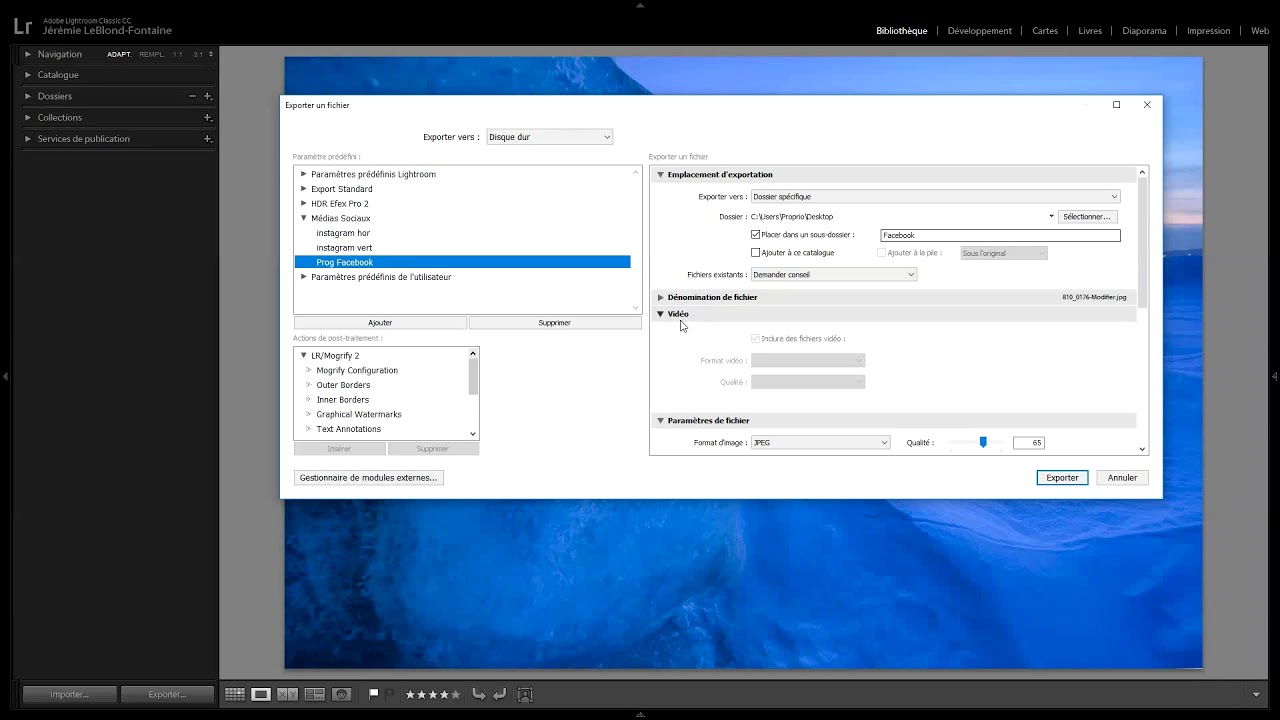Click the Qualité value field showing 65
Viewport: 1280px width, 720px height.
pyautogui.click(x=1028, y=442)
